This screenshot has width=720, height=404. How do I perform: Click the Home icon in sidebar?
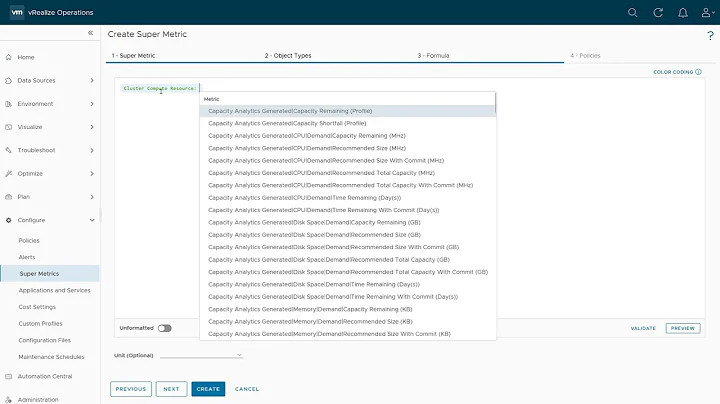pos(8,57)
